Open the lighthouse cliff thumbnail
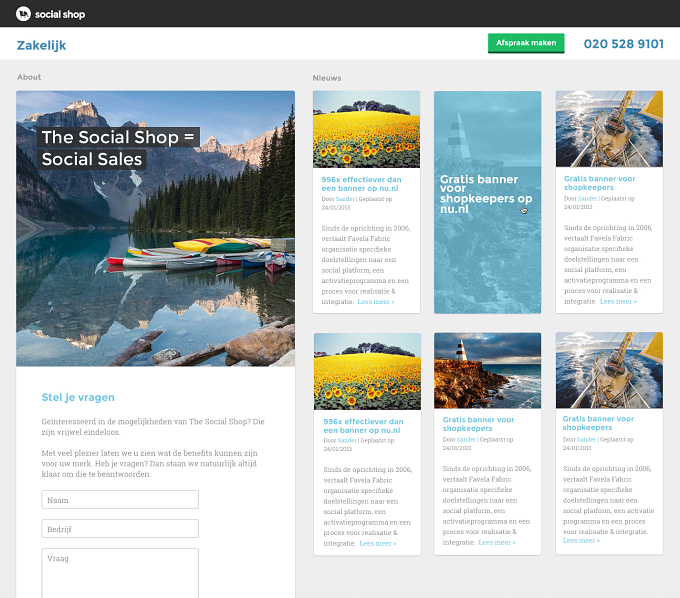Screen dimensions: 680x598 pos(487,371)
